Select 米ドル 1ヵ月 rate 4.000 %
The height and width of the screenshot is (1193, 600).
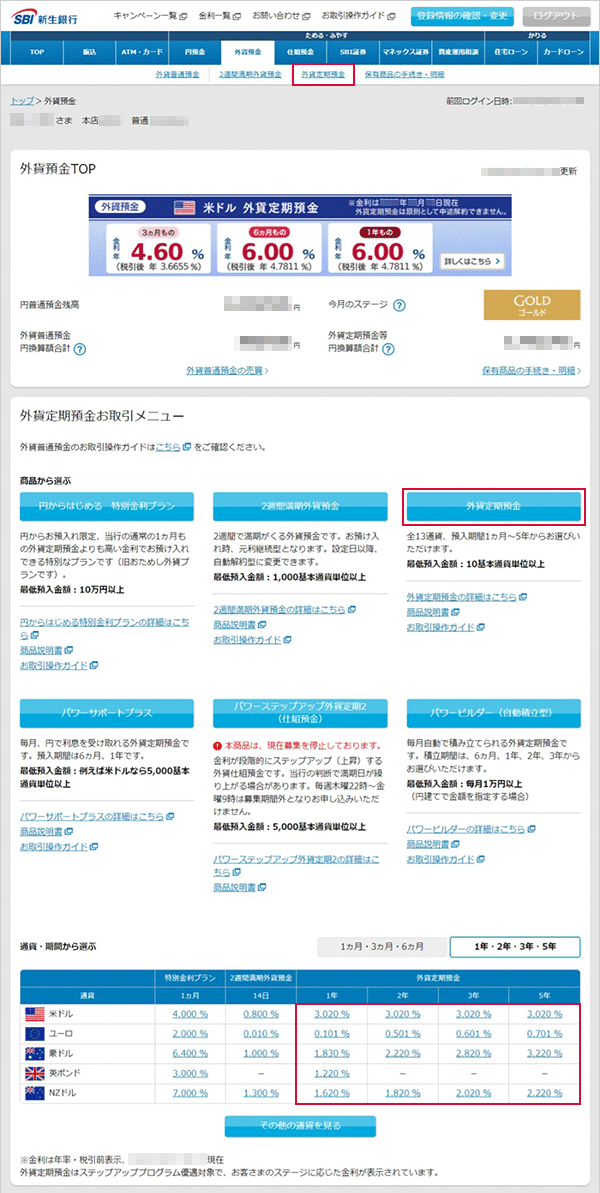pos(189,1014)
